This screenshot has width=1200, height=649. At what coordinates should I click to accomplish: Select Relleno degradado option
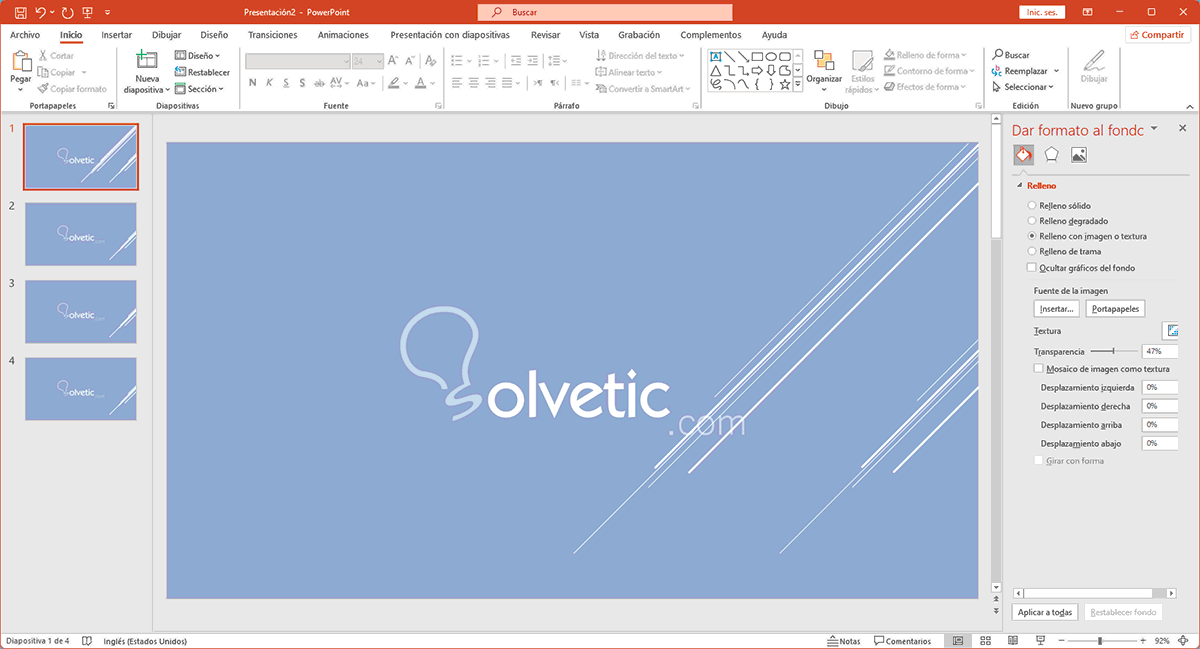[1032, 221]
